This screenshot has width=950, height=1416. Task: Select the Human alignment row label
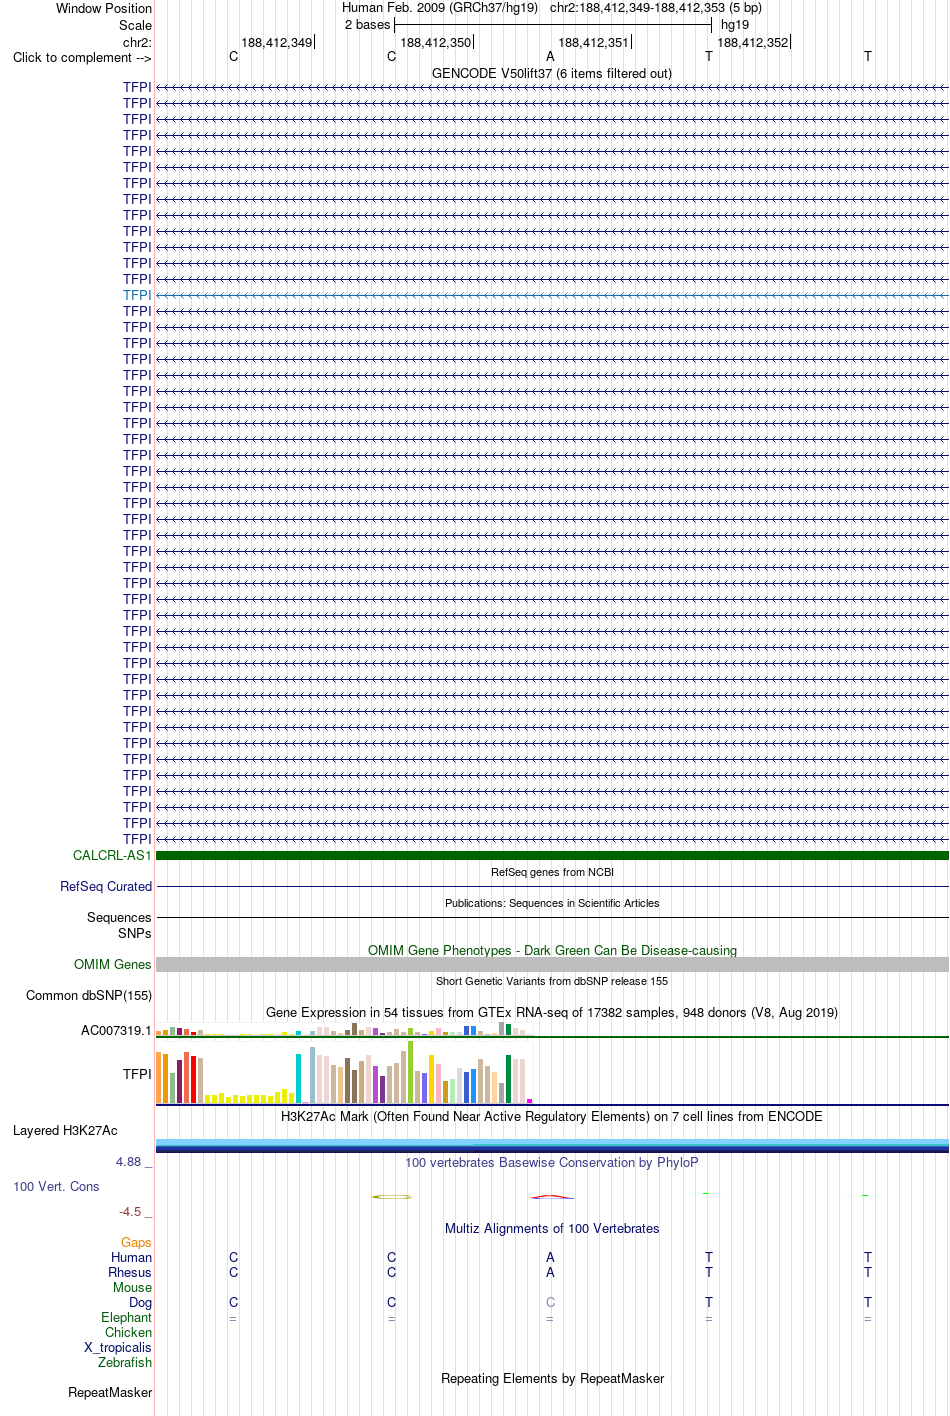(x=131, y=1257)
